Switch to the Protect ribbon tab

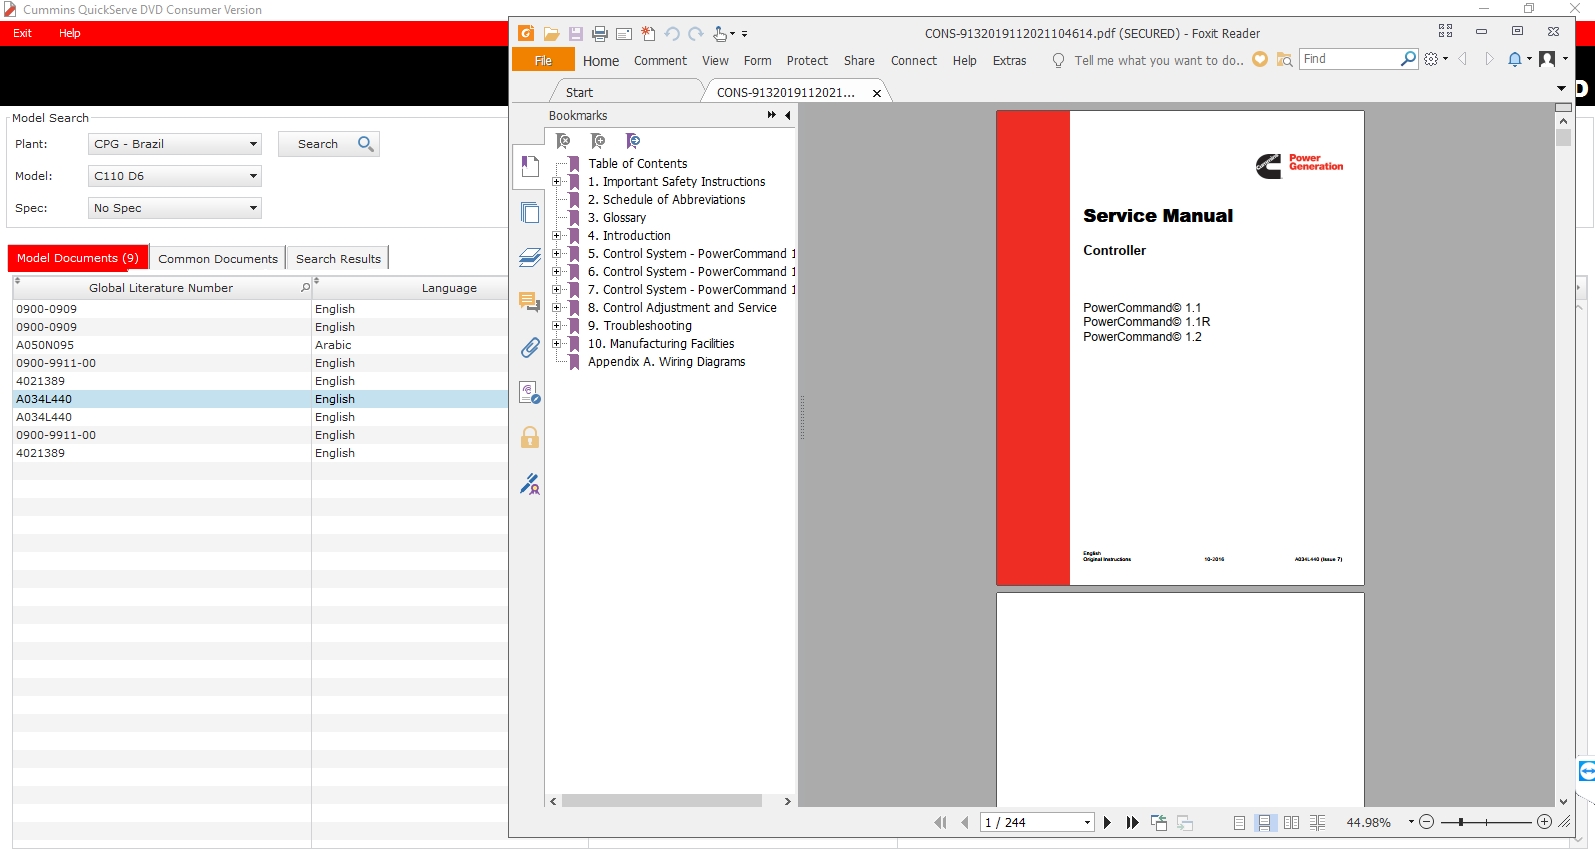[807, 61]
